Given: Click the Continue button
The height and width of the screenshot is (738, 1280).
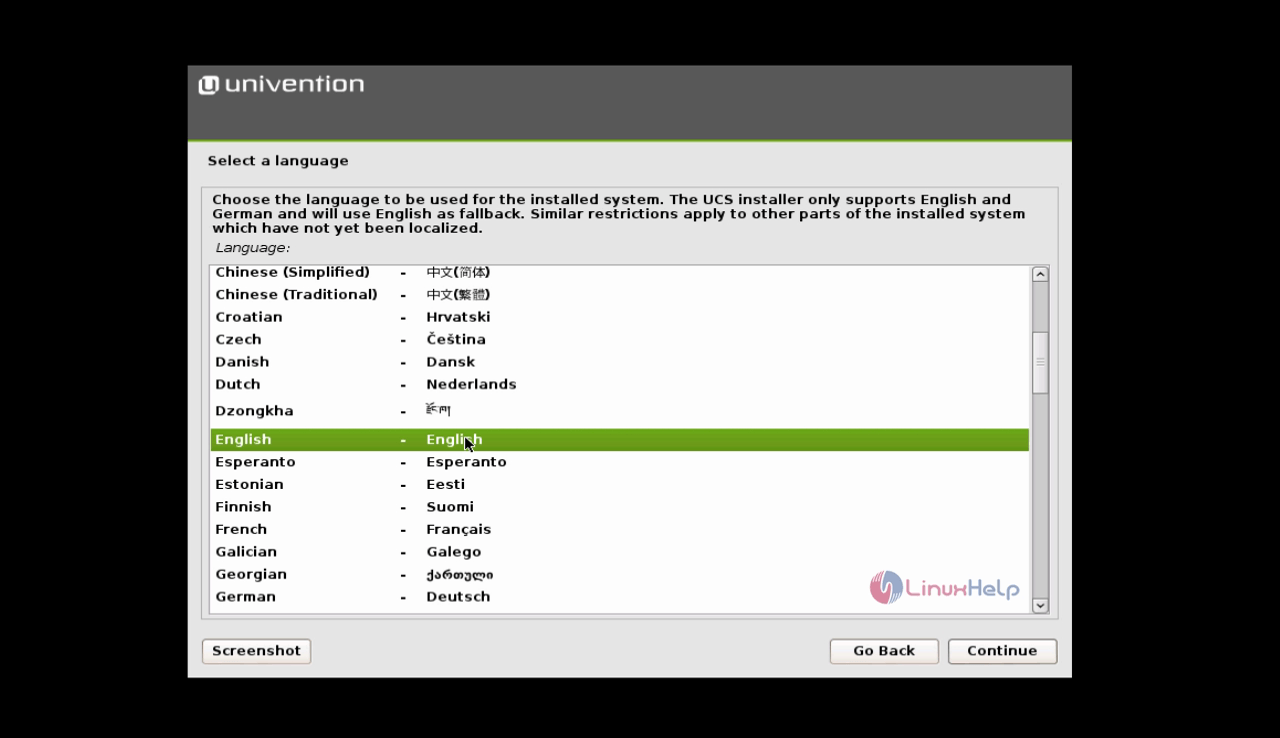Looking at the screenshot, I should pos(1002,651).
